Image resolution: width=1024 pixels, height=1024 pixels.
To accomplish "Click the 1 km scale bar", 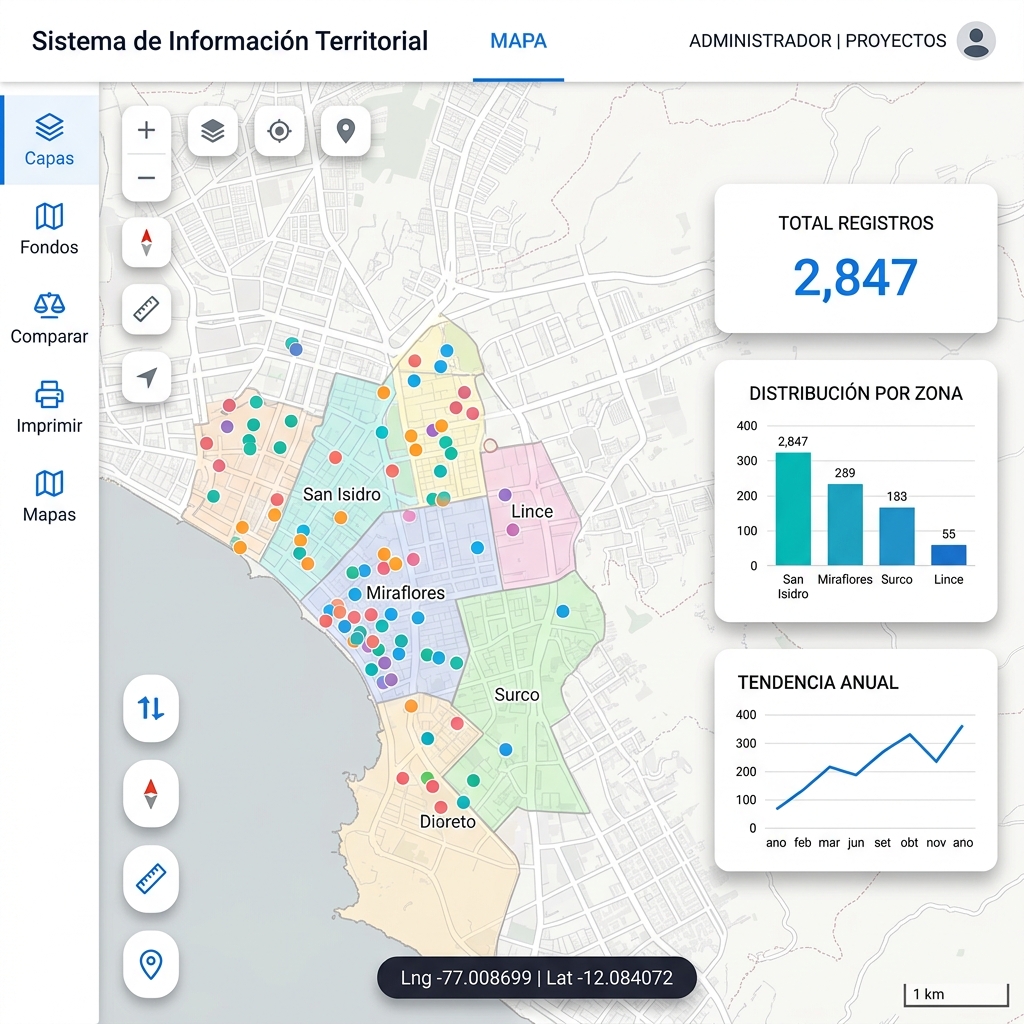I will (956, 995).
